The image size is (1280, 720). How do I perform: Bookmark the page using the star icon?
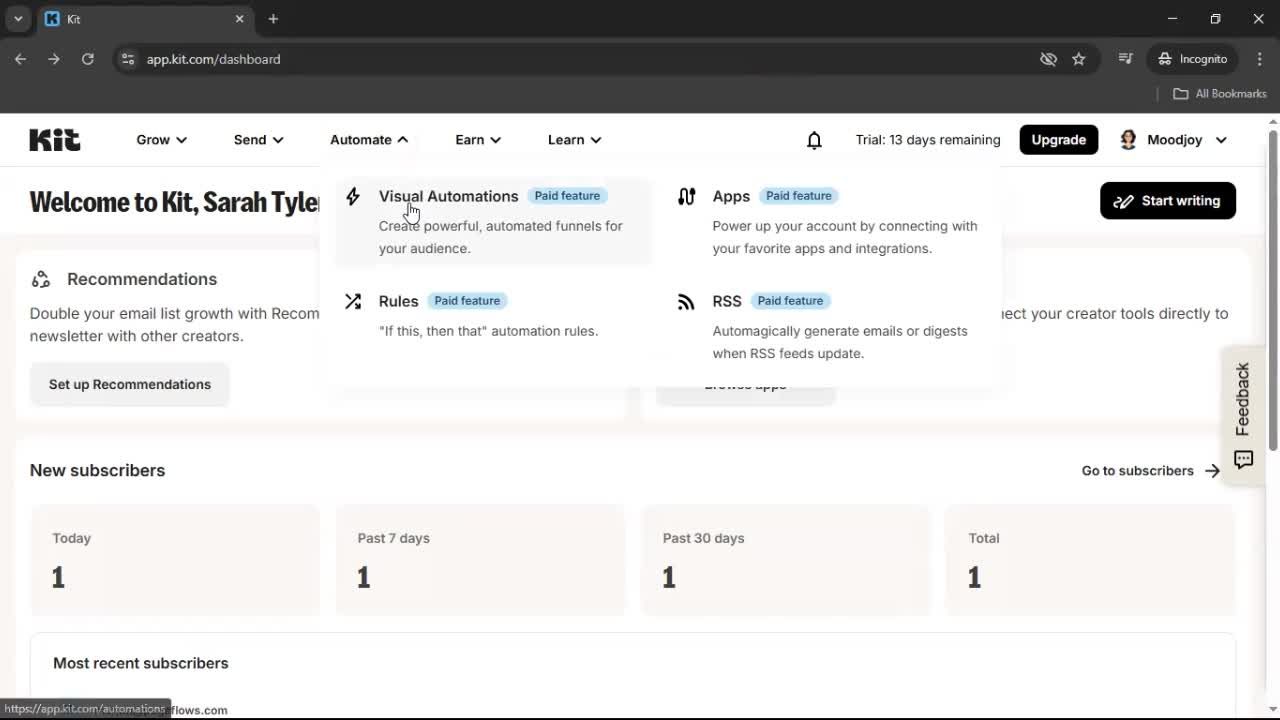tap(1079, 59)
